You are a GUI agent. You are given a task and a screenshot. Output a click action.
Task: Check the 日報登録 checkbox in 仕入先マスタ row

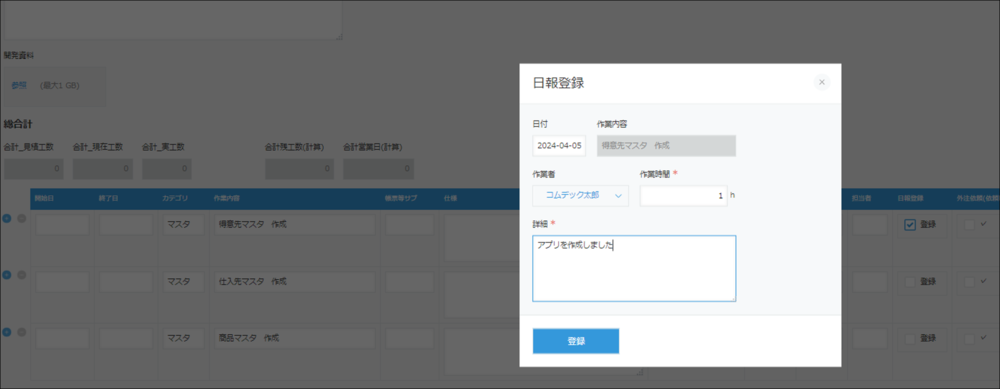(910, 281)
